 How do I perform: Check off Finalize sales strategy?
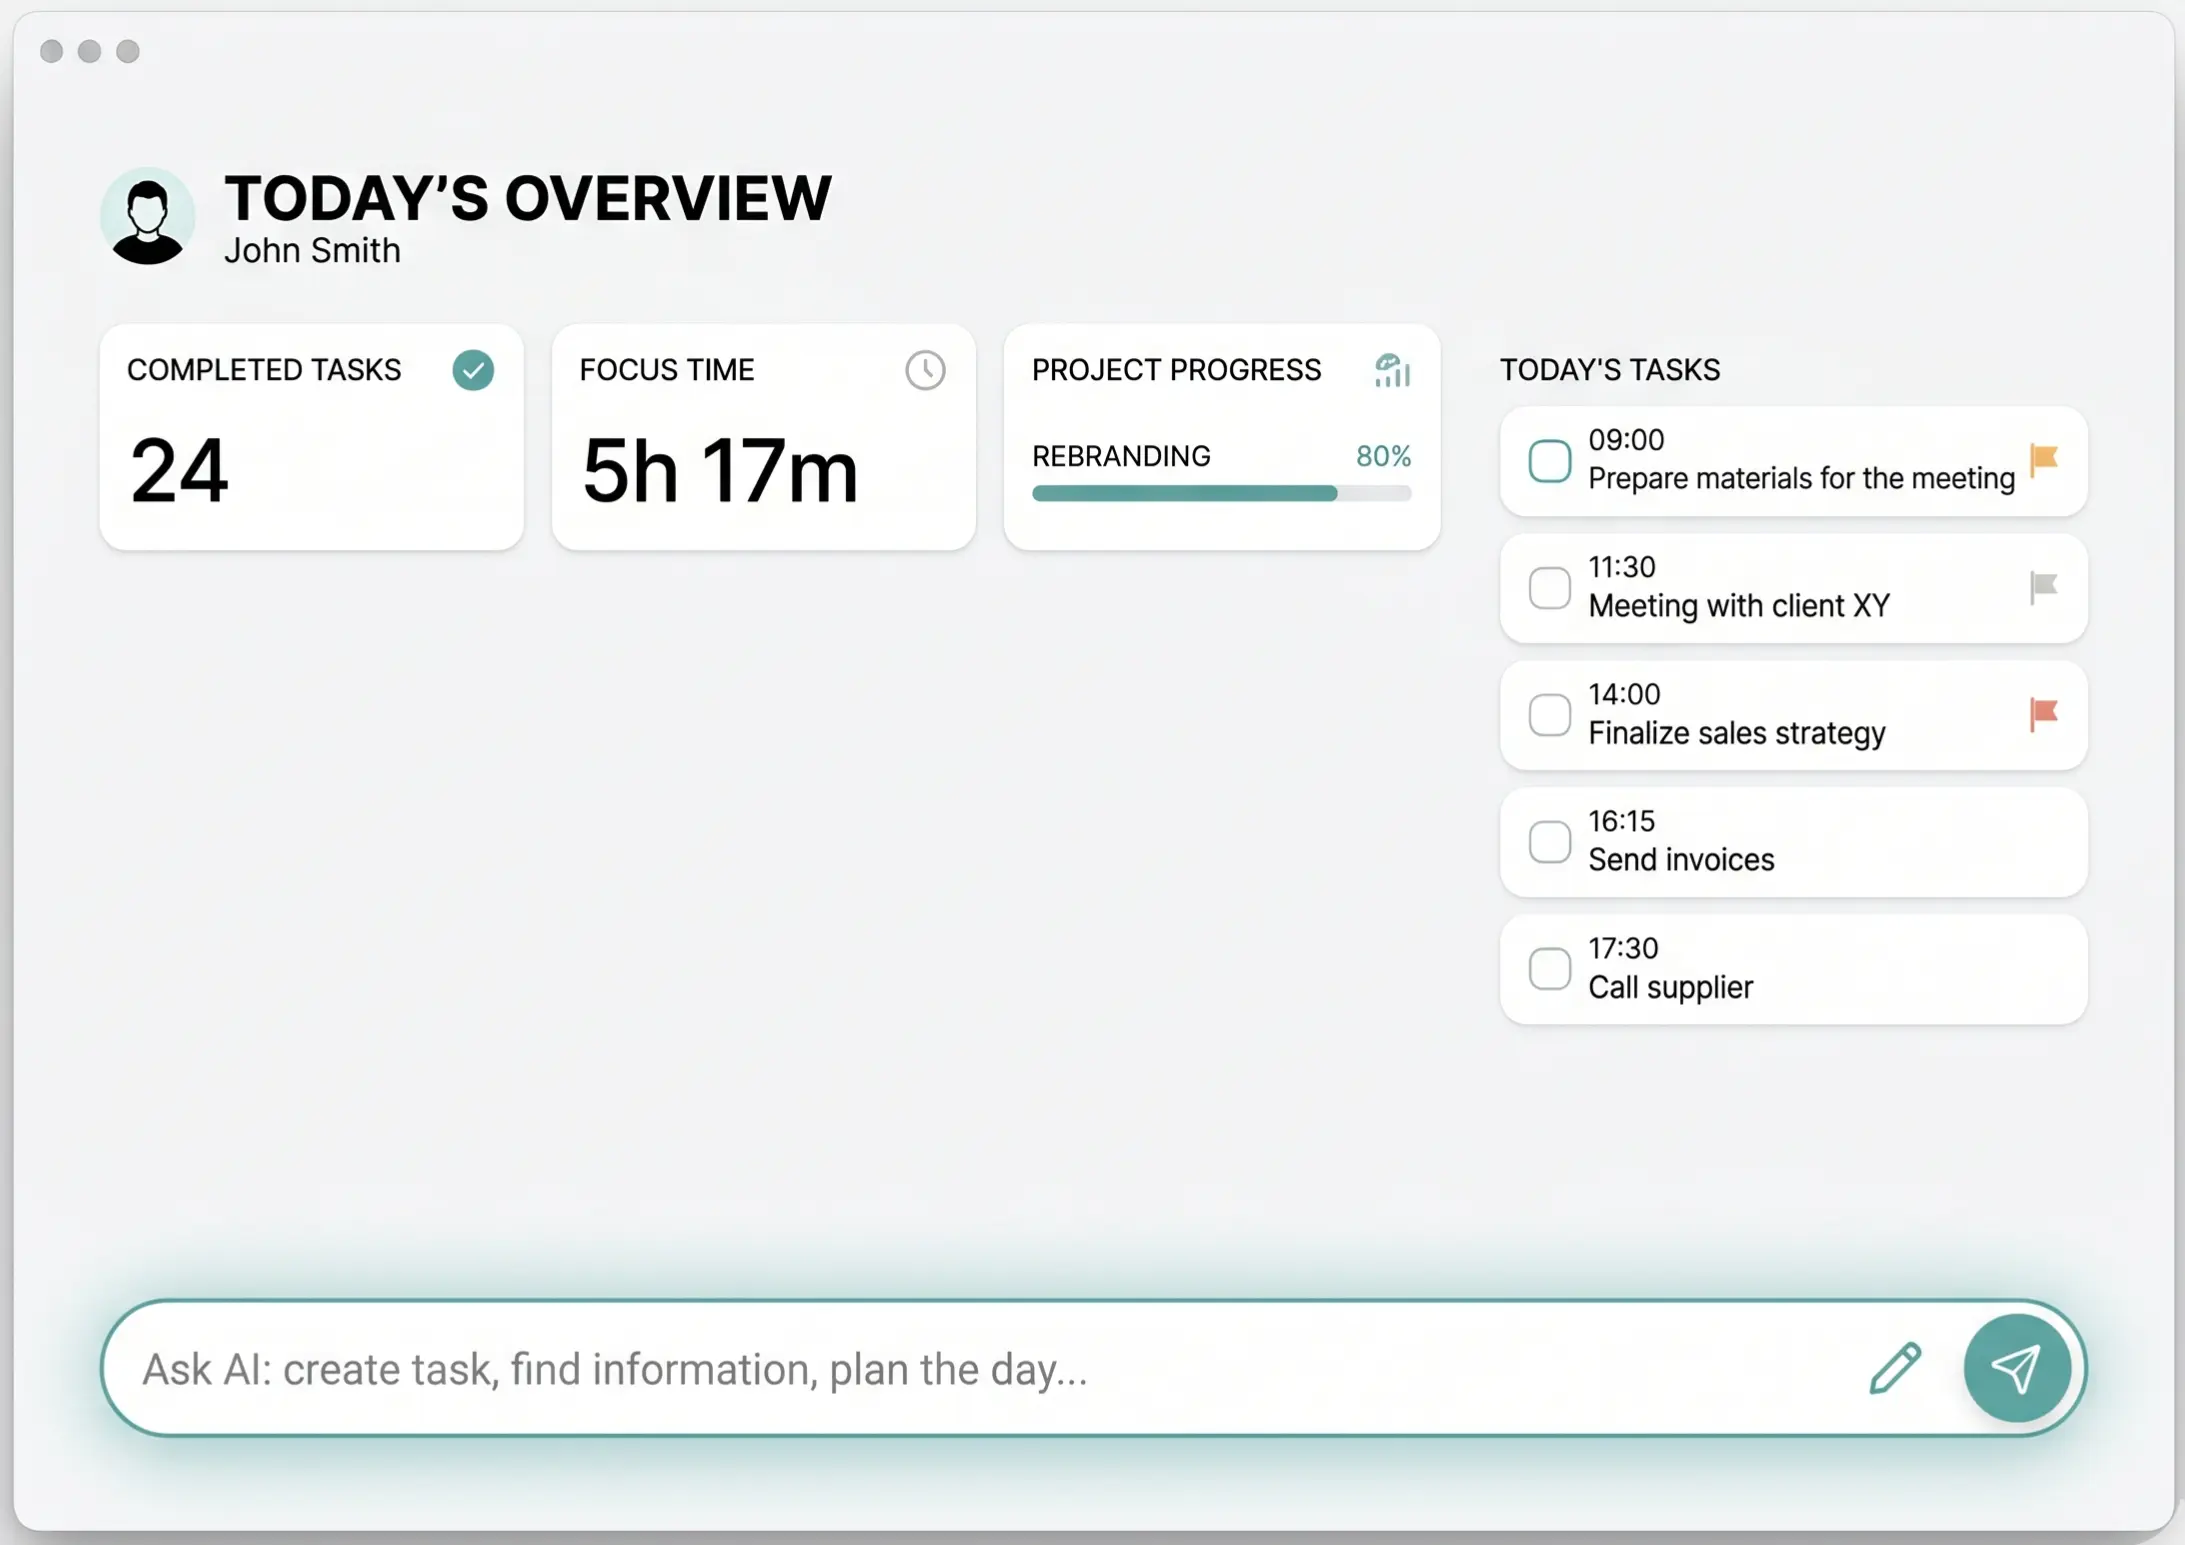[1550, 714]
